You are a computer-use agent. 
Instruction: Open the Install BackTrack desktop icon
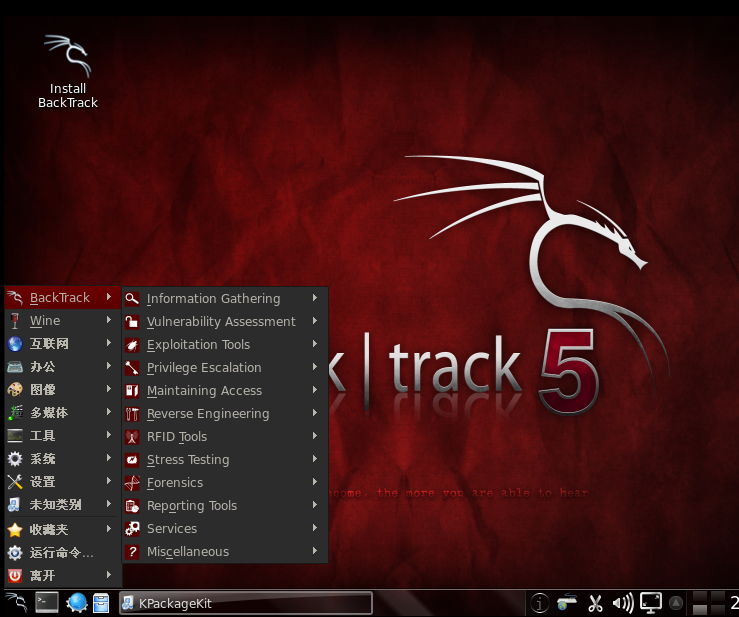pyautogui.click(x=67, y=71)
